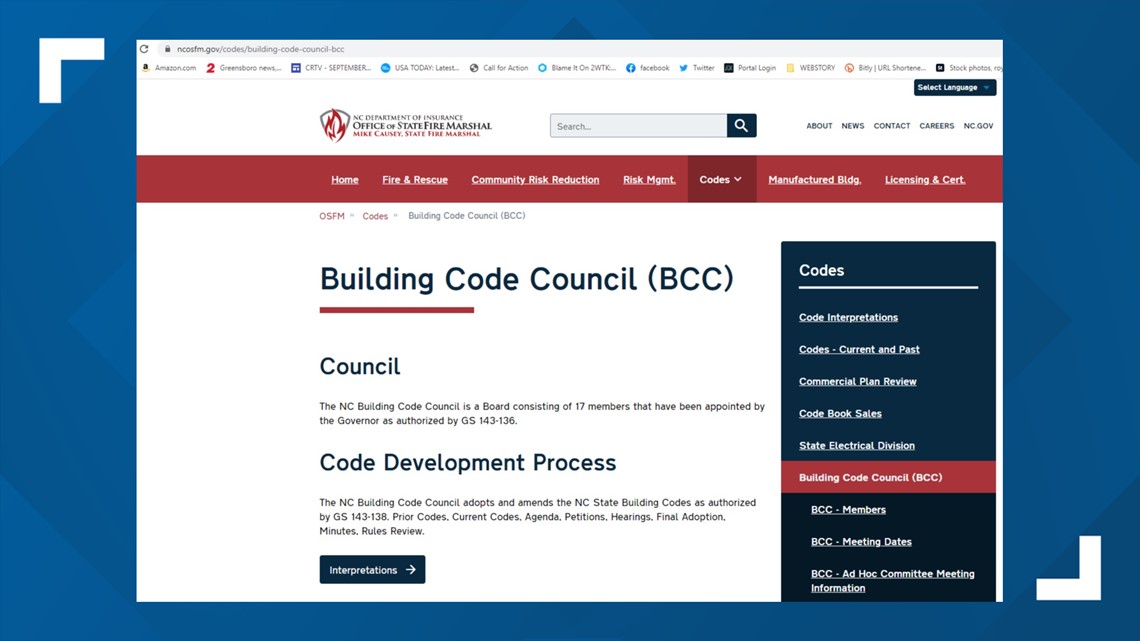Viewport: 1140px width, 641px height.
Task: Open the Blame It On 2WTK bookmark
Action: (x=577, y=68)
